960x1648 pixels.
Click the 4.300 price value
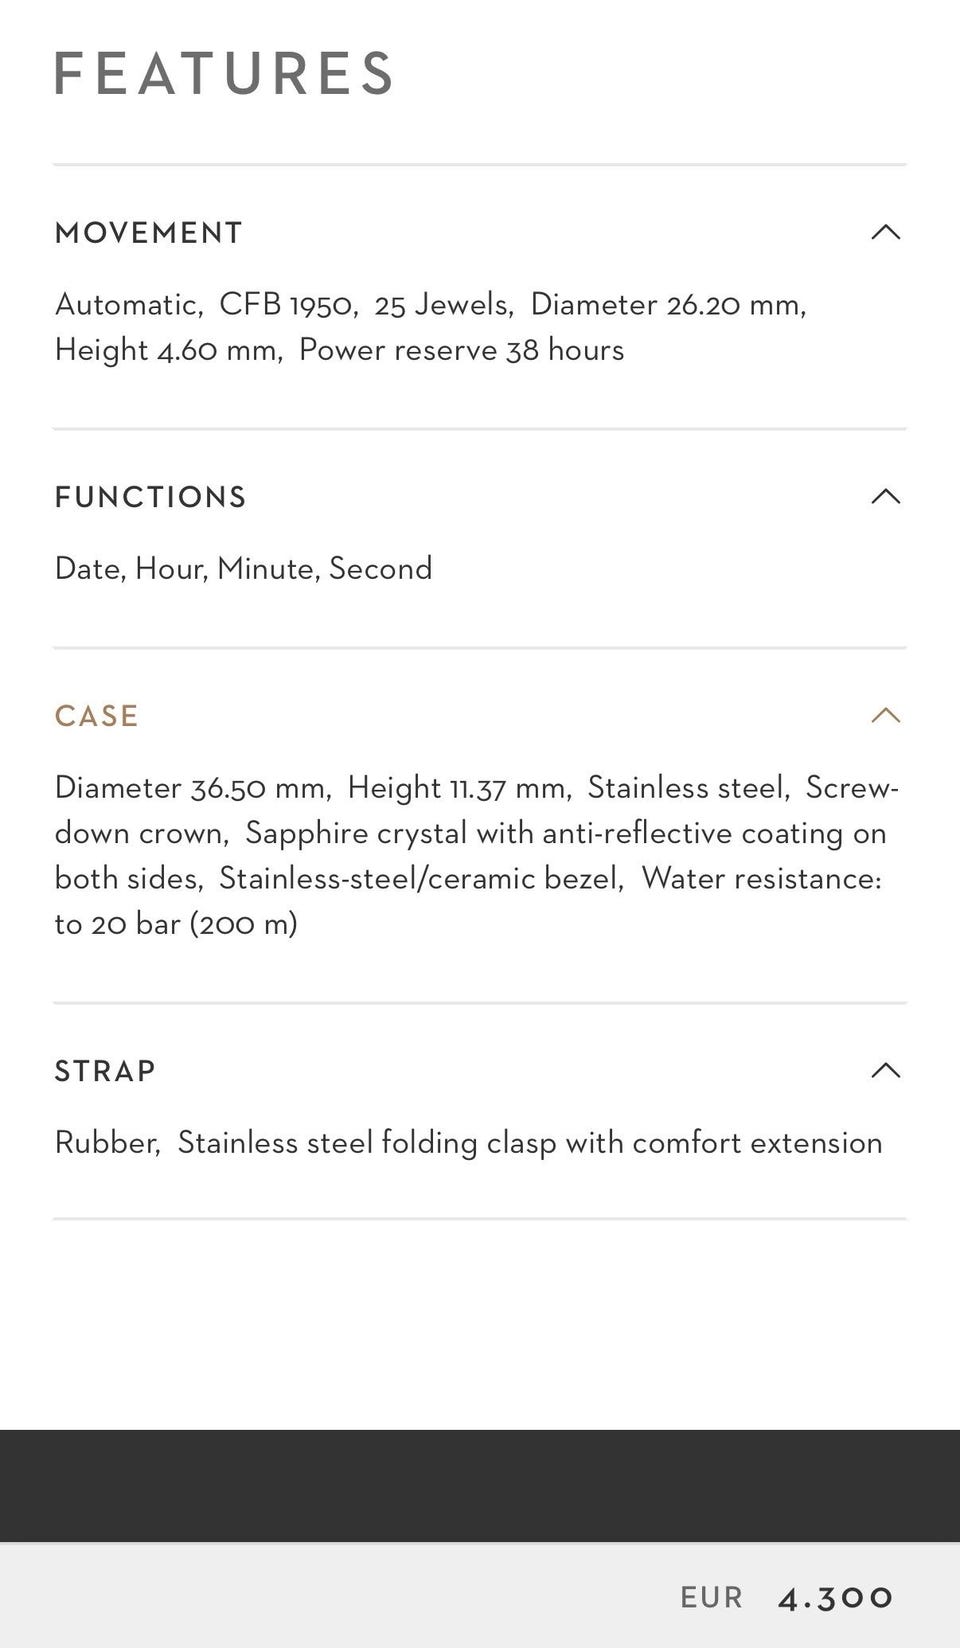point(835,1598)
